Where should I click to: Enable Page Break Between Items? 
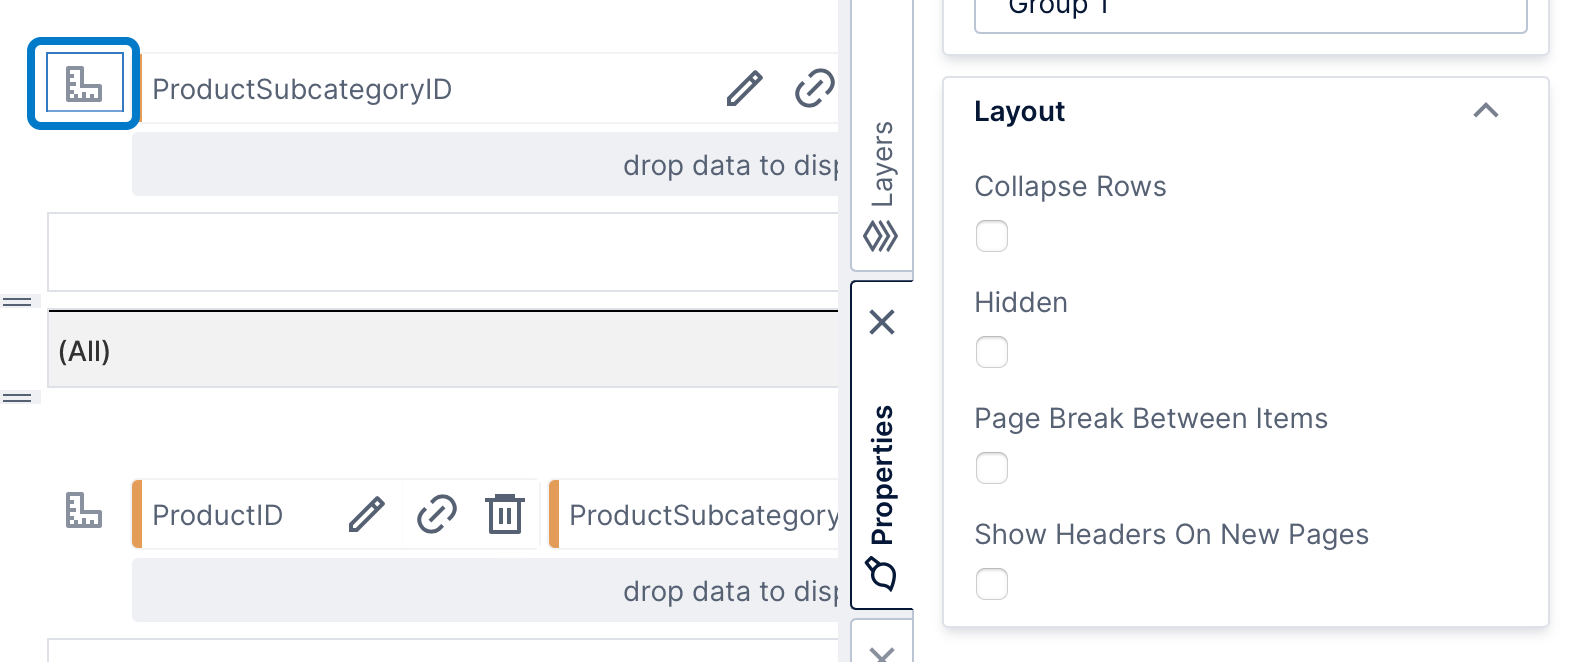pyautogui.click(x=991, y=468)
